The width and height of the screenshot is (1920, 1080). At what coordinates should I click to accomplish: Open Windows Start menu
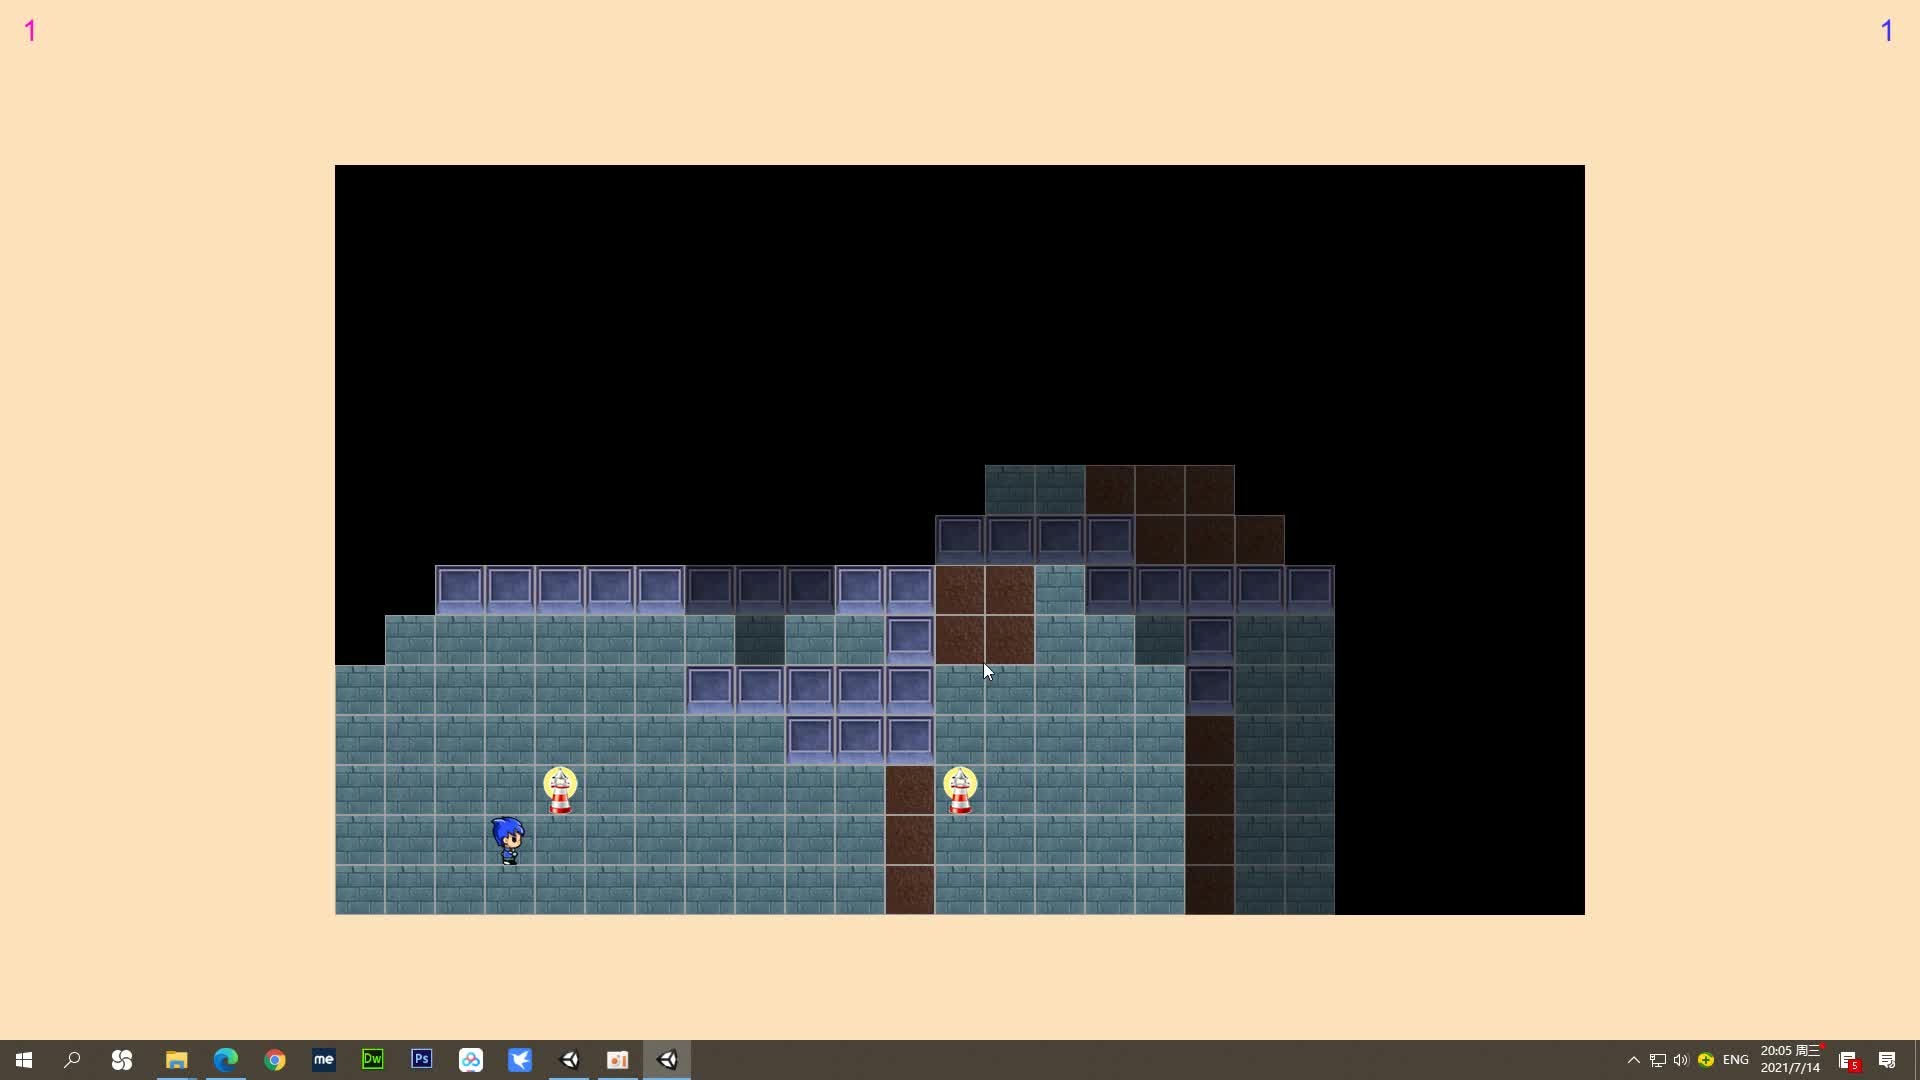[x=24, y=1059]
